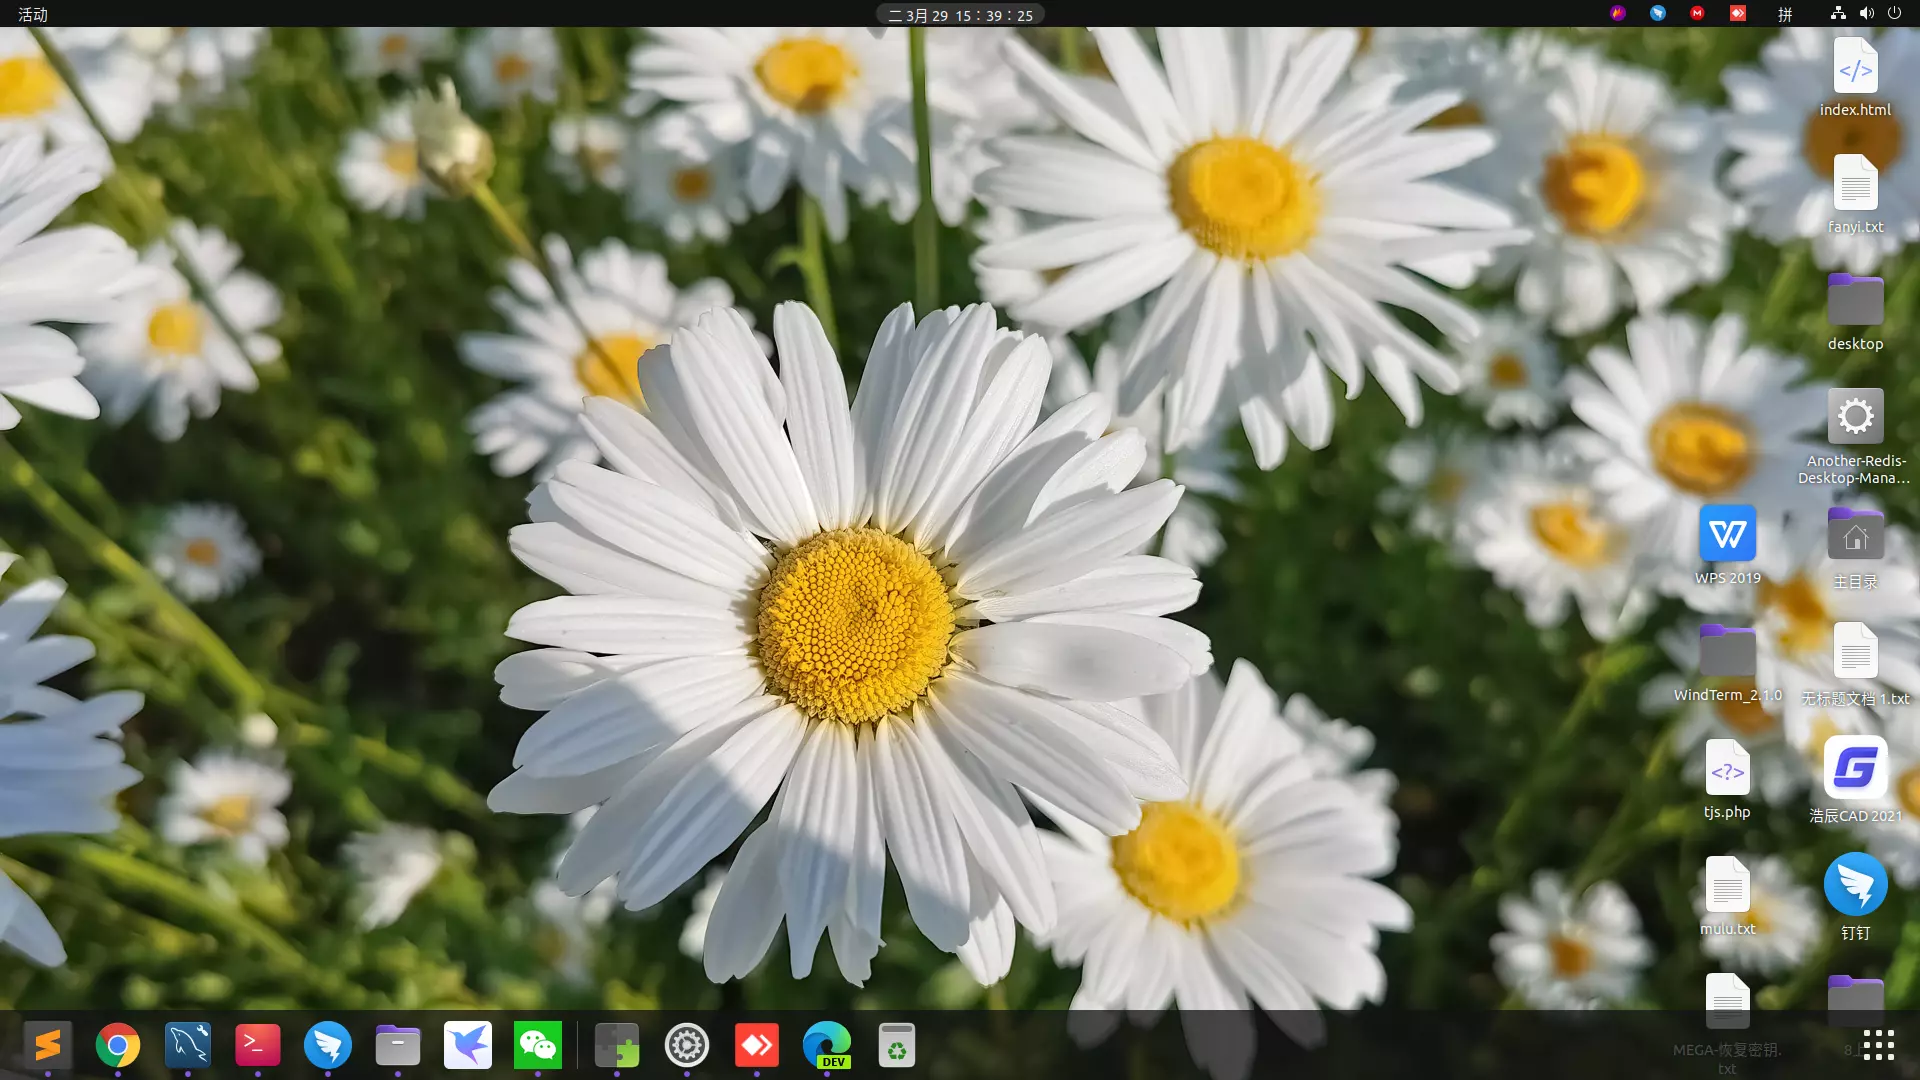Screen dimensions: 1920x1080
Task: Click the AnyDesk tray icon in top bar
Action: coord(1738,13)
